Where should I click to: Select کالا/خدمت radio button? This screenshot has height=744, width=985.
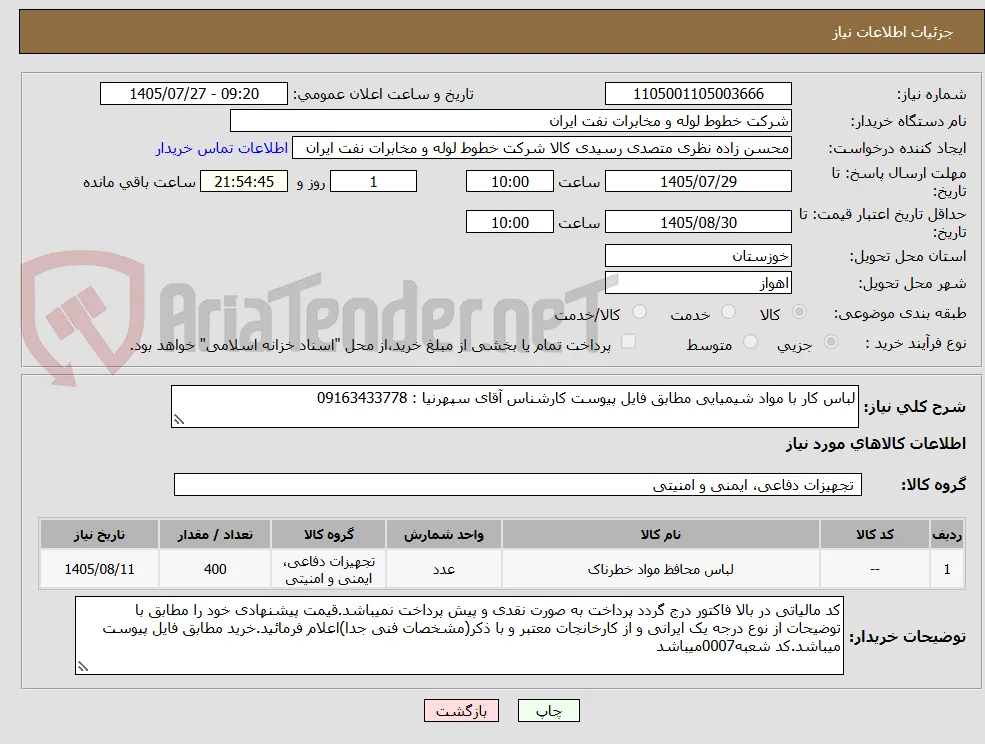pyautogui.click(x=639, y=312)
